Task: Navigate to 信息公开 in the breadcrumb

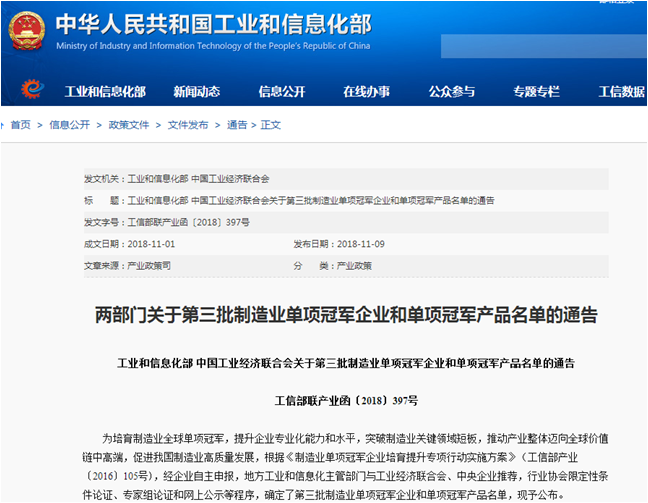Action: 69,125
